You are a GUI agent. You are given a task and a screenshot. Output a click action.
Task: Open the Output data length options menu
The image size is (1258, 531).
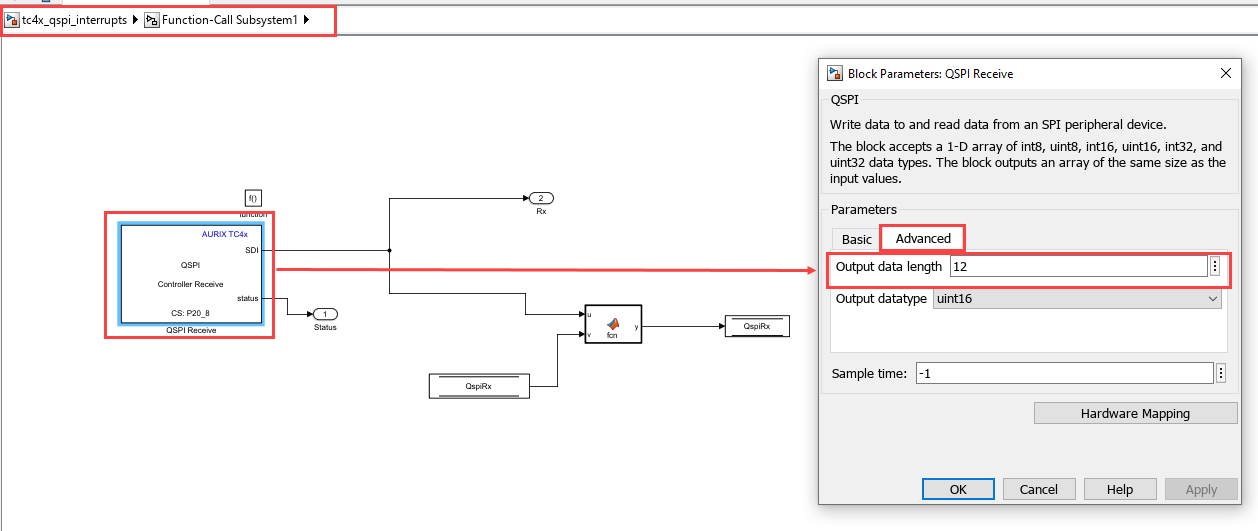(x=1215, y=266)
